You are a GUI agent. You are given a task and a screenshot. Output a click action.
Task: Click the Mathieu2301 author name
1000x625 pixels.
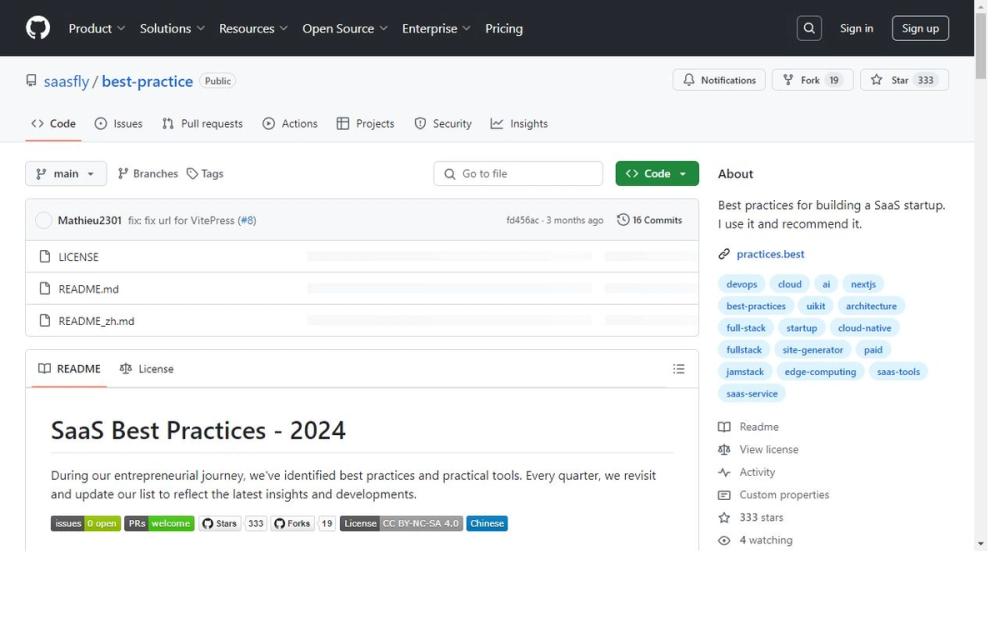coord(89,220)
